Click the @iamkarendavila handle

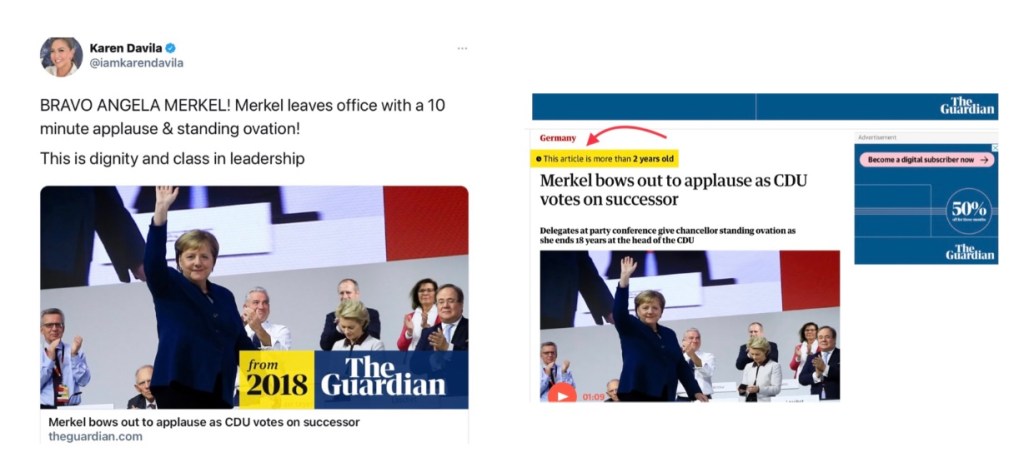[136, 63]
